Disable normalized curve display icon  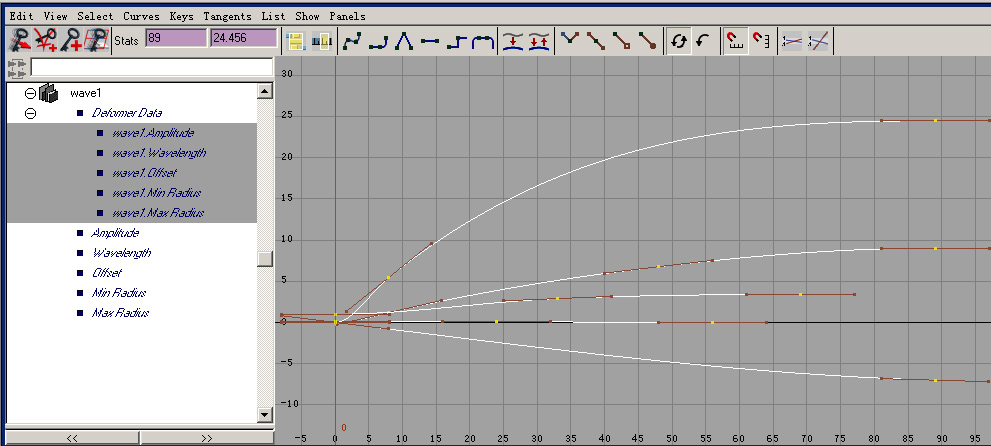(x=818, y=42)
